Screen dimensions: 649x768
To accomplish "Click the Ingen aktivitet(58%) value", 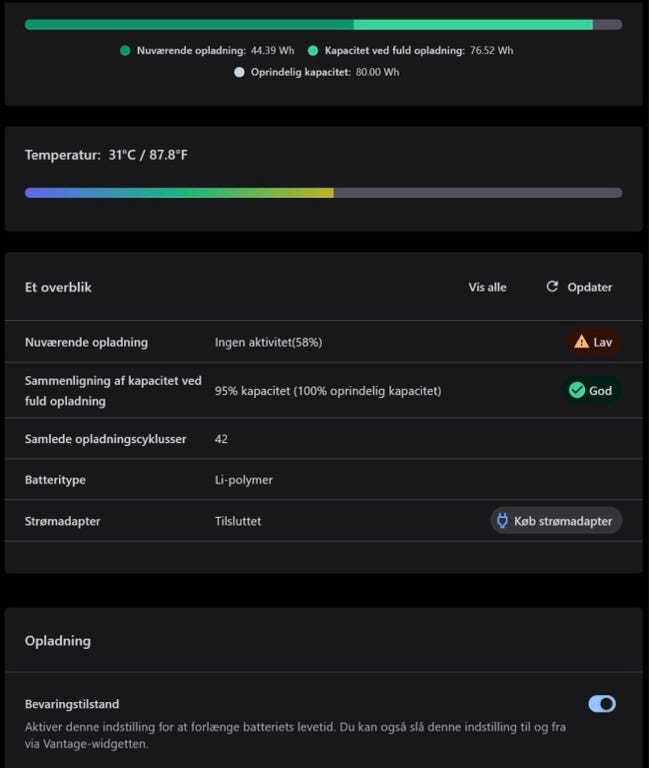I will [268, 342].
